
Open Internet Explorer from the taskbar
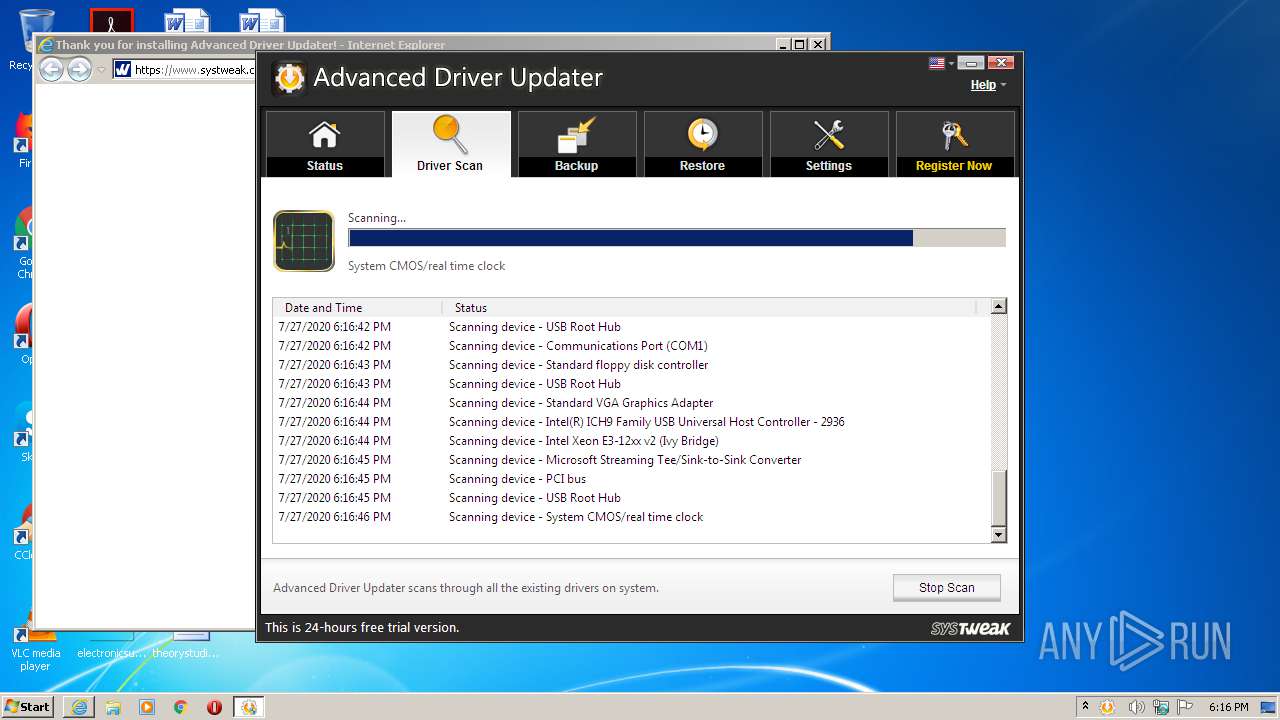[x=79, y=707]
